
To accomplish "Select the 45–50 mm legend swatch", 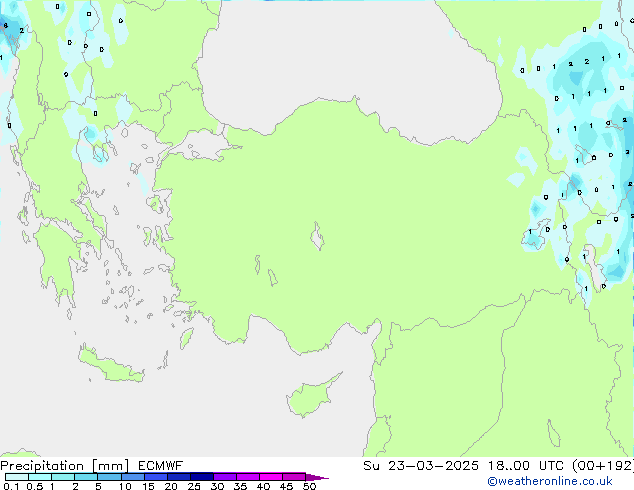I will [x=294, y=477].
